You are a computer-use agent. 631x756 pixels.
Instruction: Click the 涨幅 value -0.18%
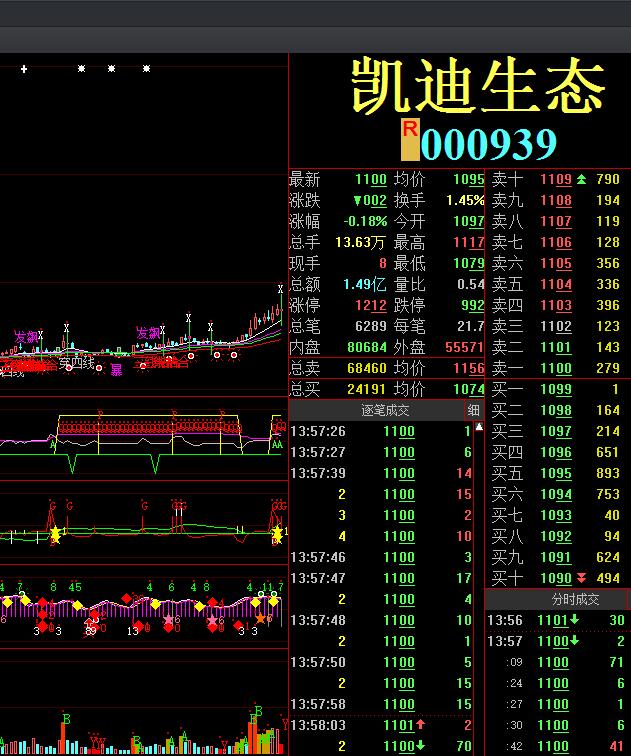[365, 222]
